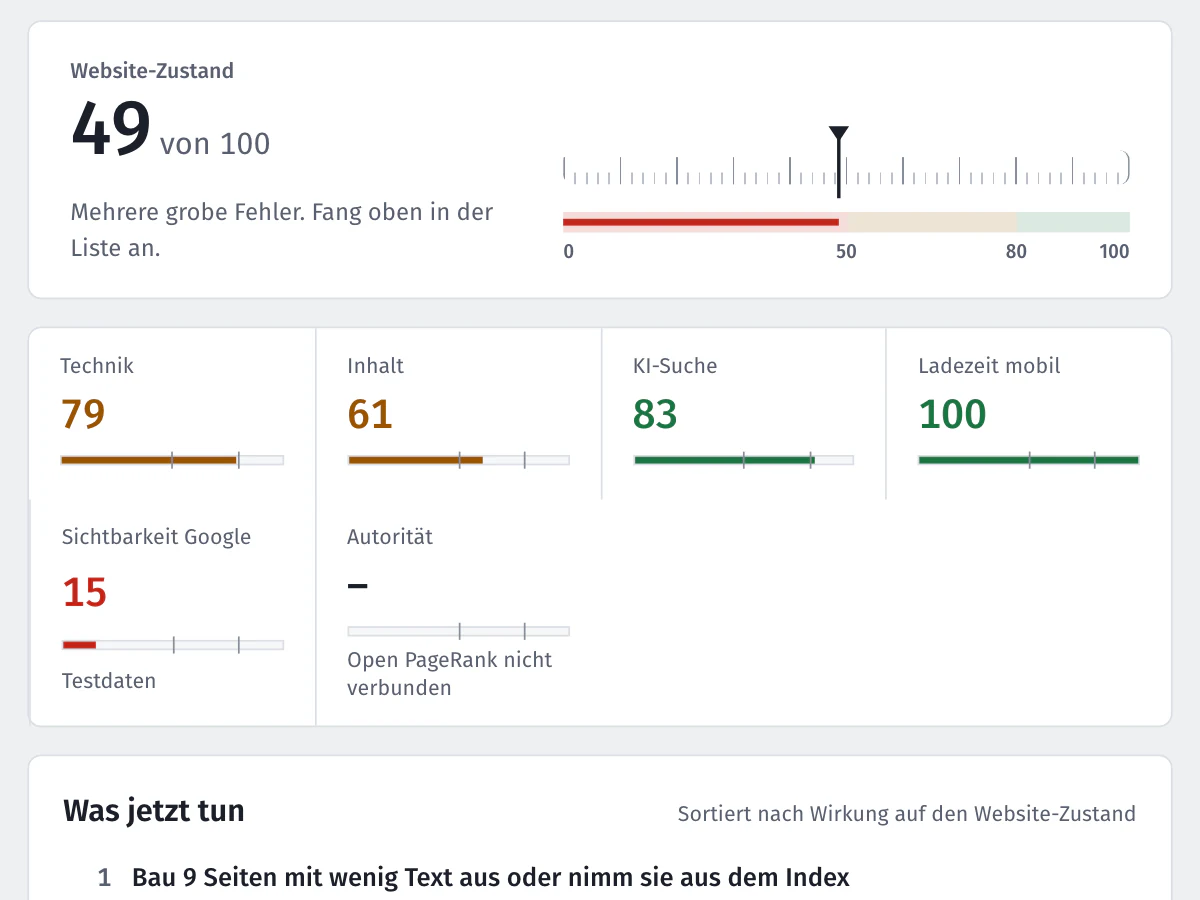The image size is (1200, 900).
Task: Click the 'Was jetzt tun' heading
Action: coord(154,811)
